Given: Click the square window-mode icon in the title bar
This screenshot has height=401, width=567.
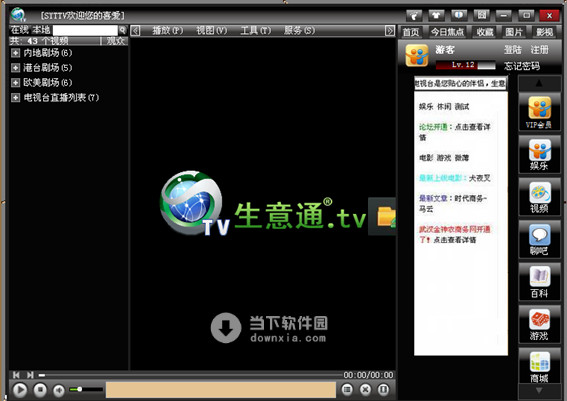Looking at the screenshot, I should pyautogui.click(x=482, y=16).
